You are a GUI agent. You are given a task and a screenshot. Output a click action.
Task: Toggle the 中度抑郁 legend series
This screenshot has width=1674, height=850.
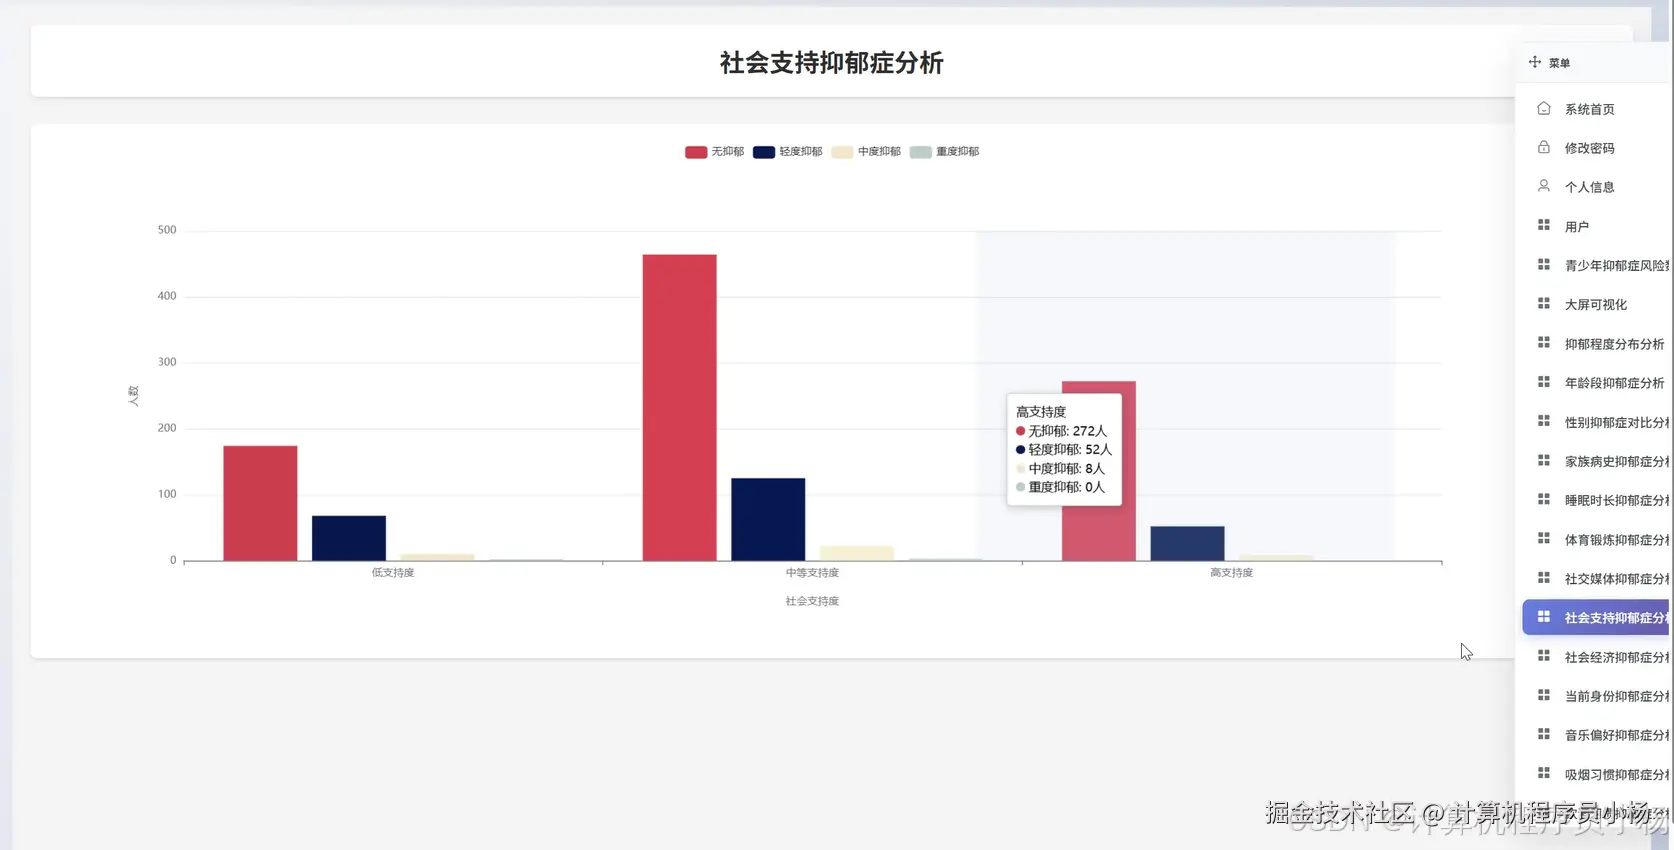pyautogui.click(x=866, y=152)
